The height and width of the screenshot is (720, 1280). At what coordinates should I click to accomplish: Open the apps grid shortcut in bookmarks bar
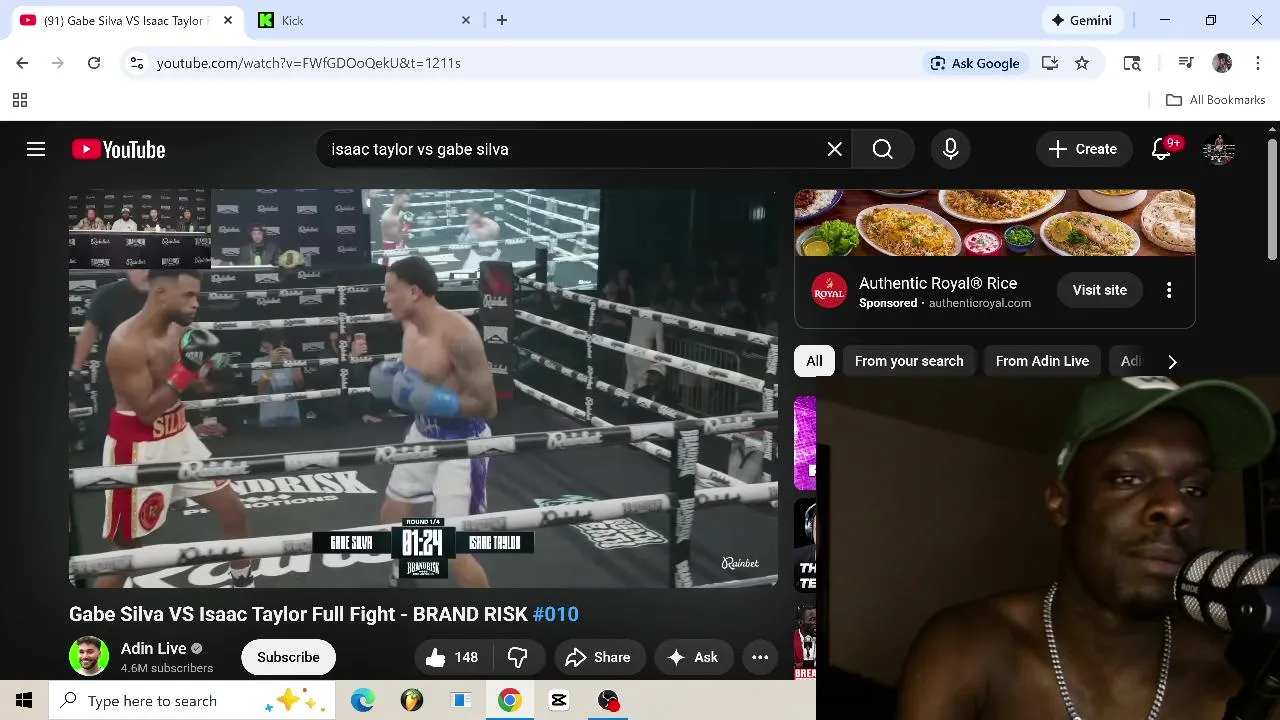[19, 100]
